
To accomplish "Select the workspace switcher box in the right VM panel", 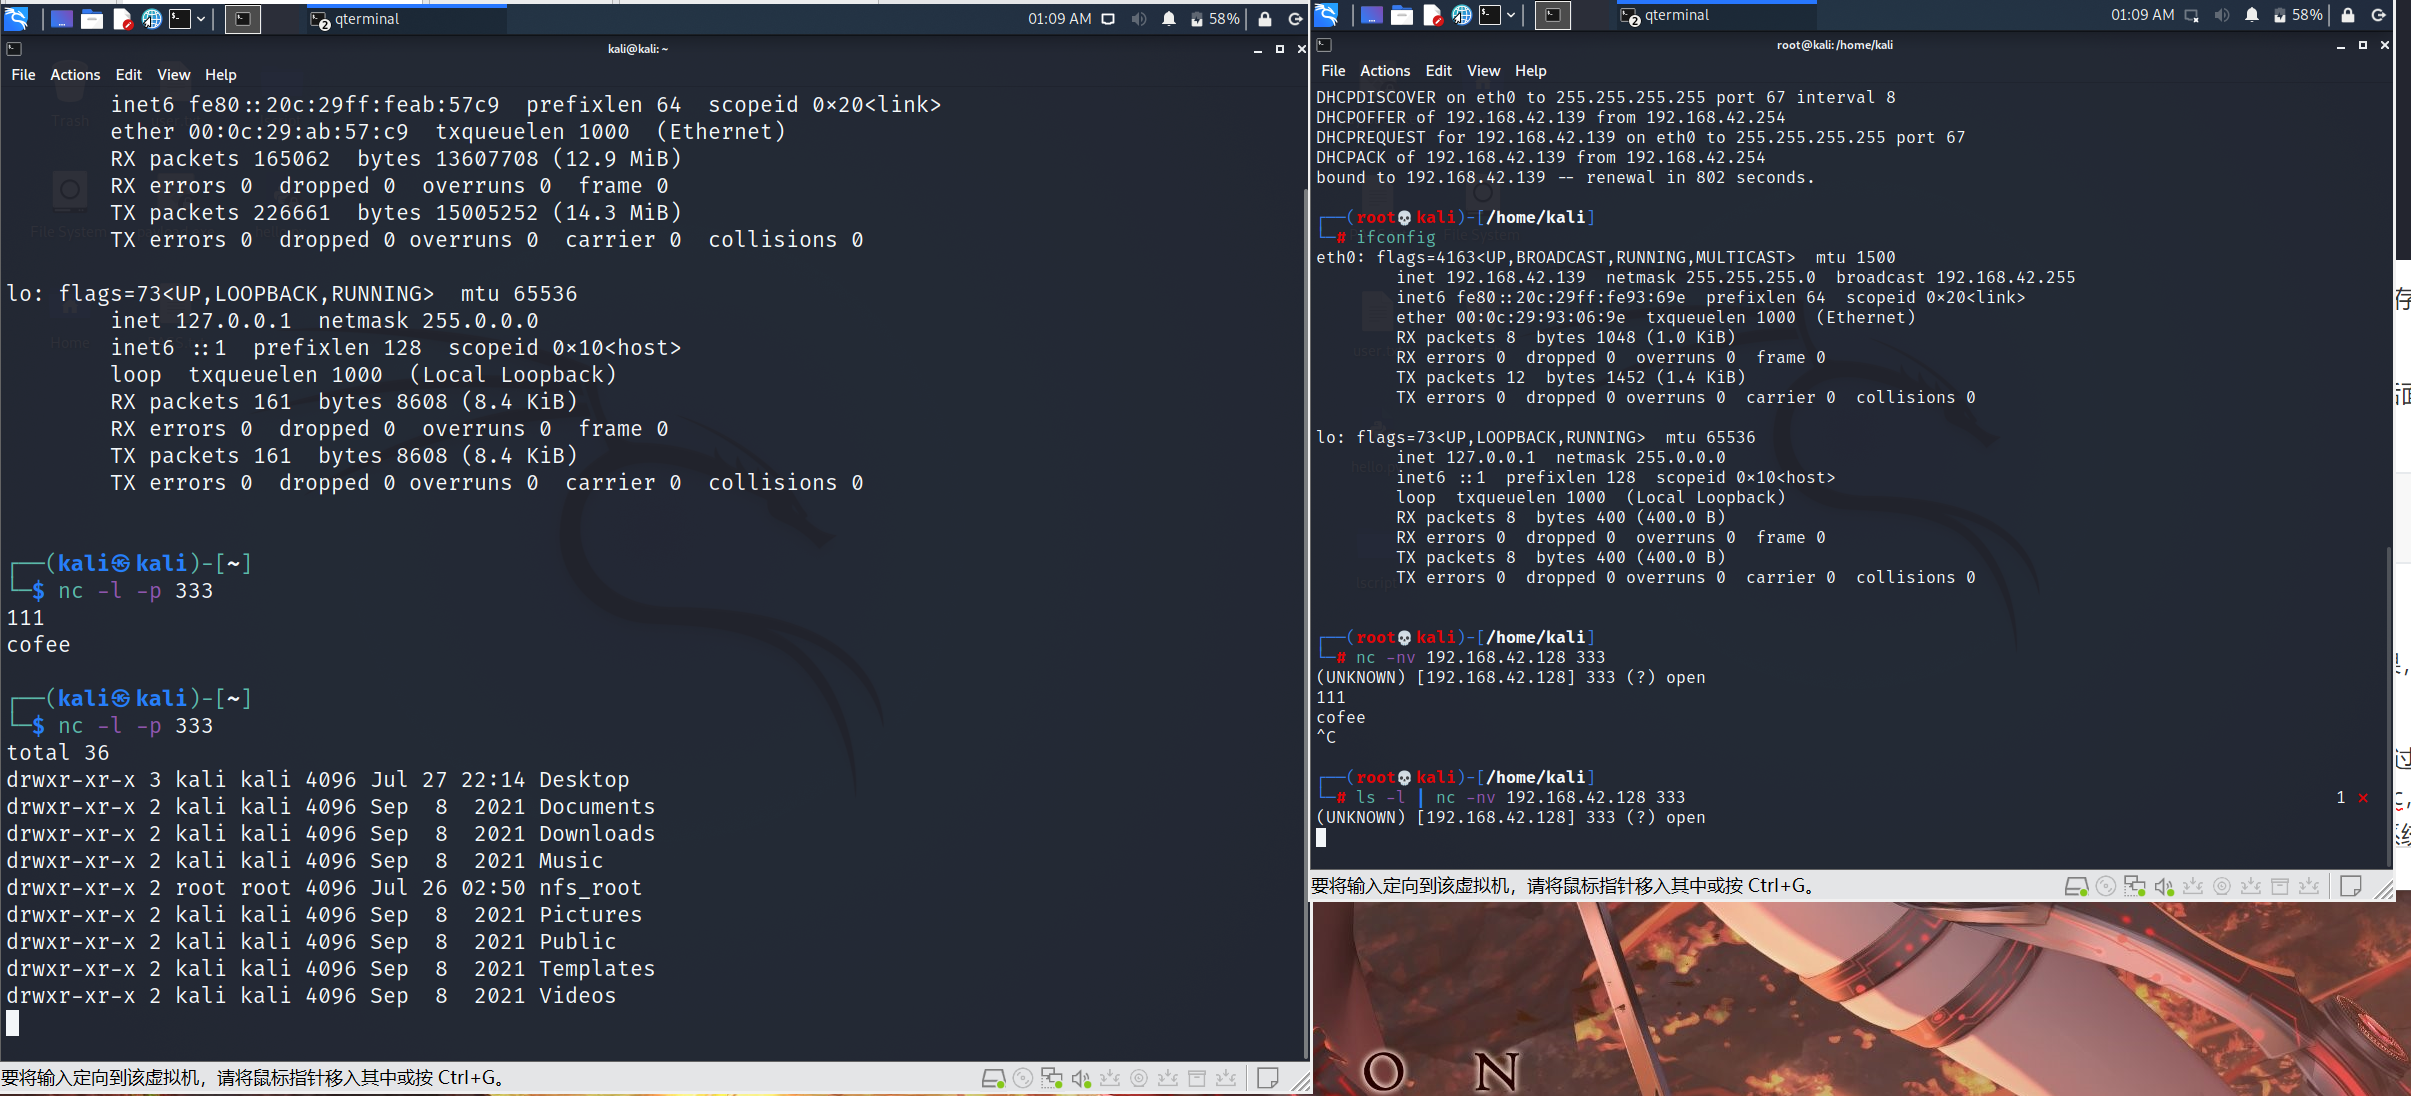I will tap(1553, 15).
